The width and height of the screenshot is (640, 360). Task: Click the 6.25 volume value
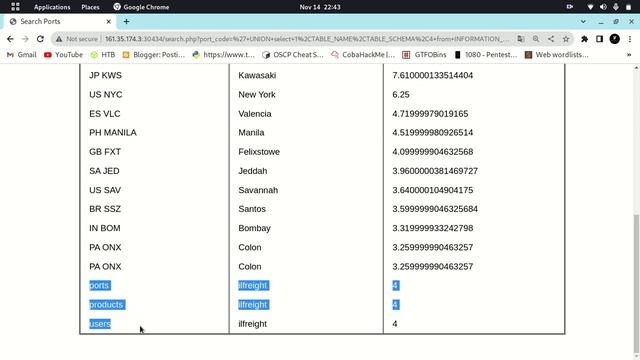pyautogui.click(x=401, y=95)
